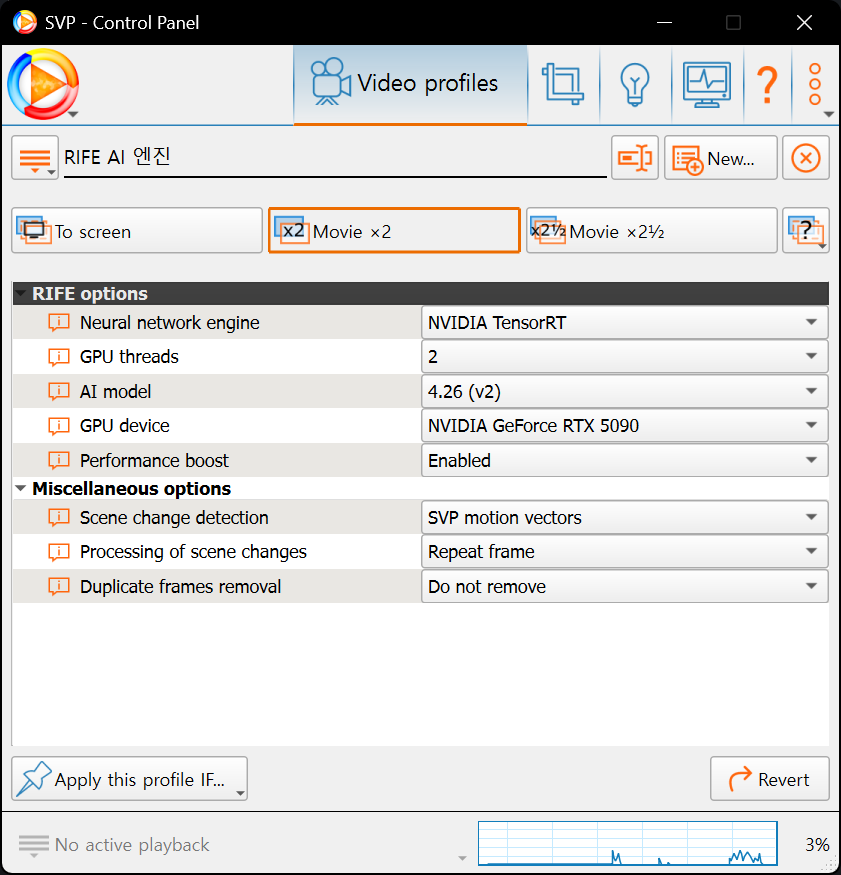Switch to the Video profiles tab
The image size is (841, 875).
410,84
